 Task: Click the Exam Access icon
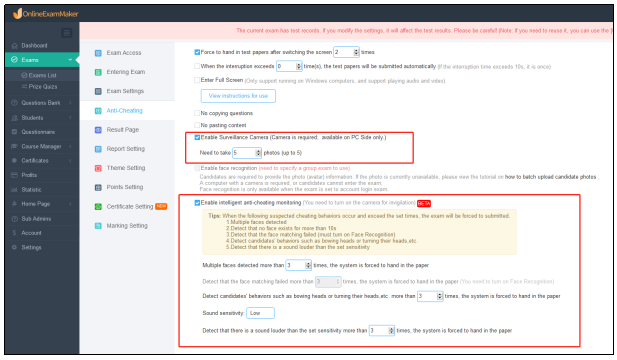(x=98, y=53)
